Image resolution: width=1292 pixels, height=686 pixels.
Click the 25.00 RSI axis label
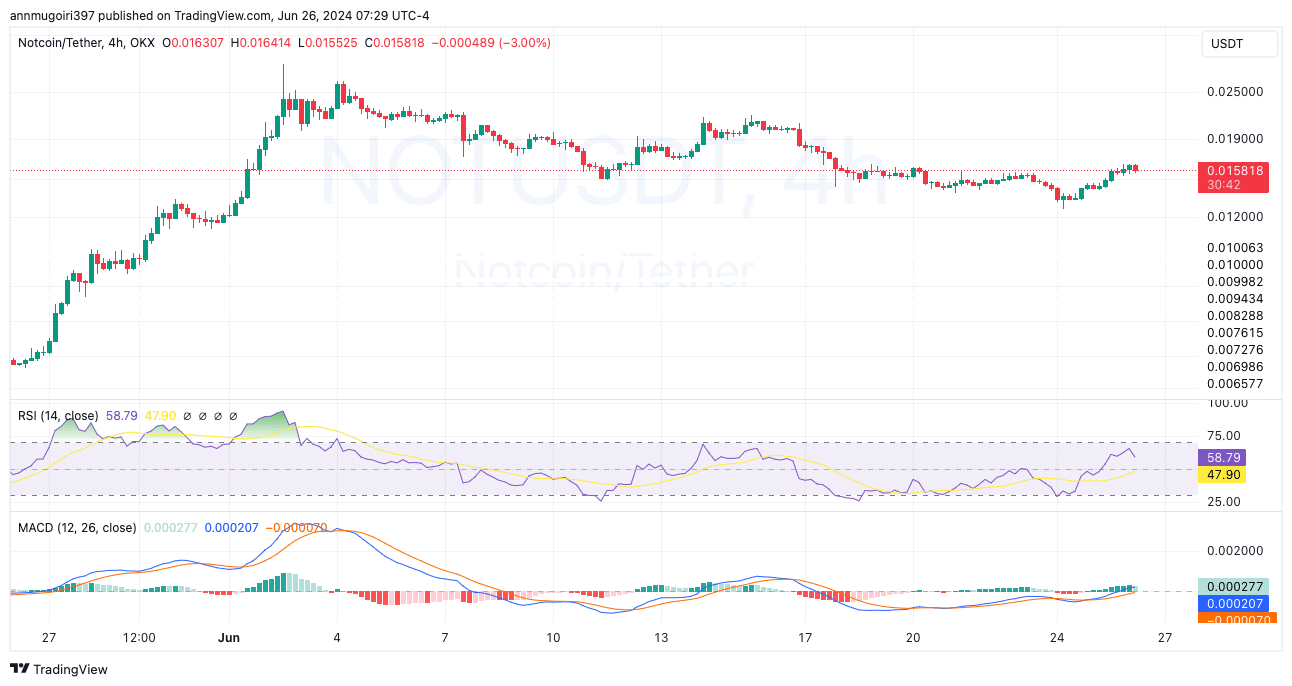pos(1224,501)
